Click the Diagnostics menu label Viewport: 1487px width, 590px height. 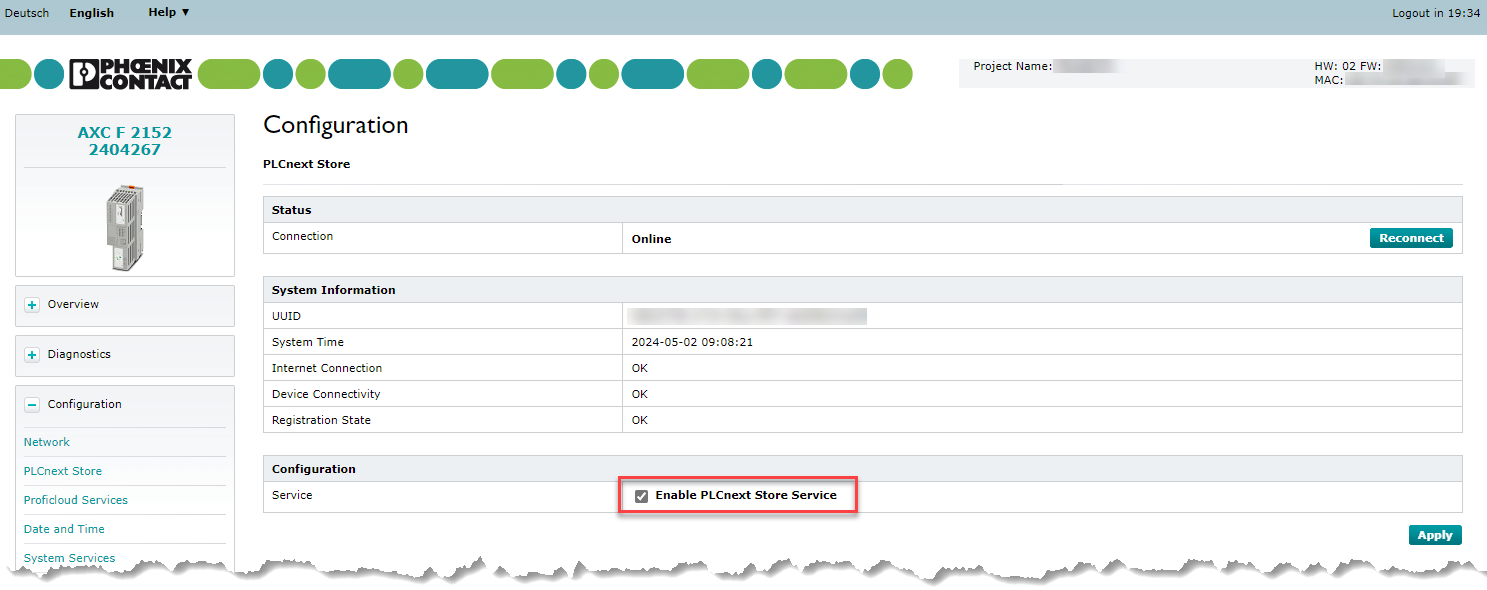79,354
